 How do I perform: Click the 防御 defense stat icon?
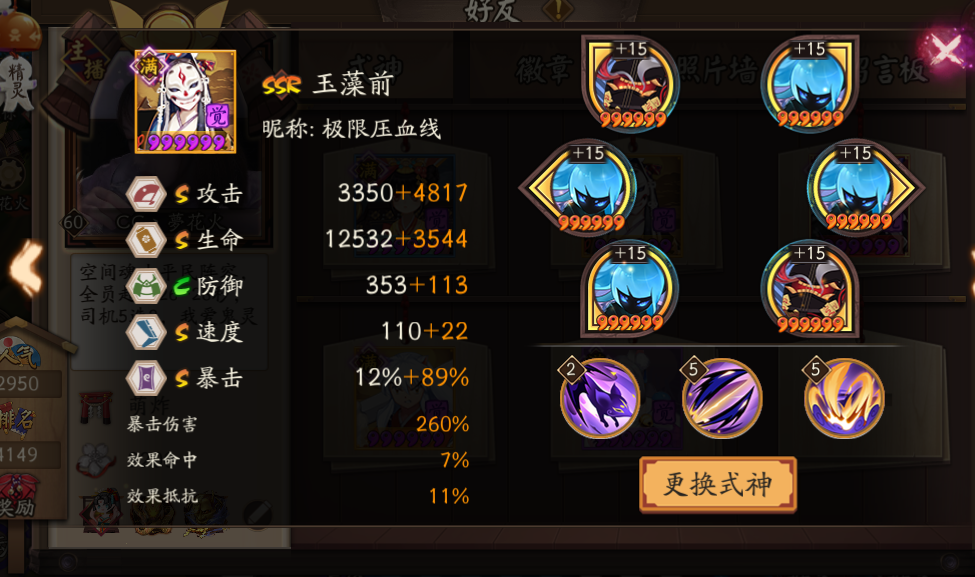point(146,286)
